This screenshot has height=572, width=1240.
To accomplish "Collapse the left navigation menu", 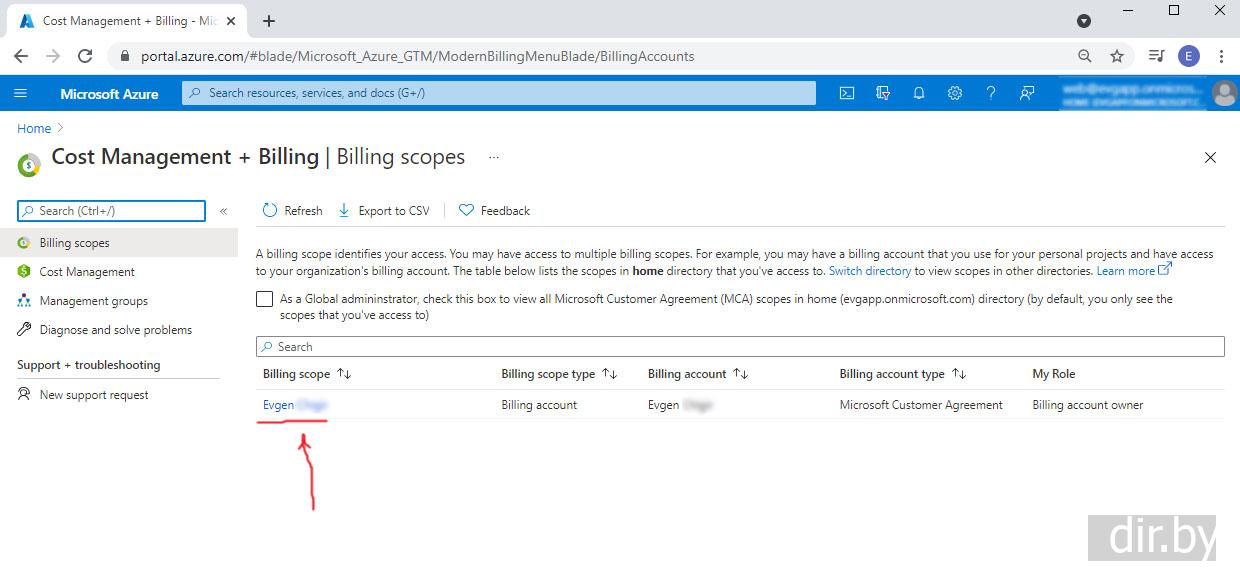I will [223, 211].
